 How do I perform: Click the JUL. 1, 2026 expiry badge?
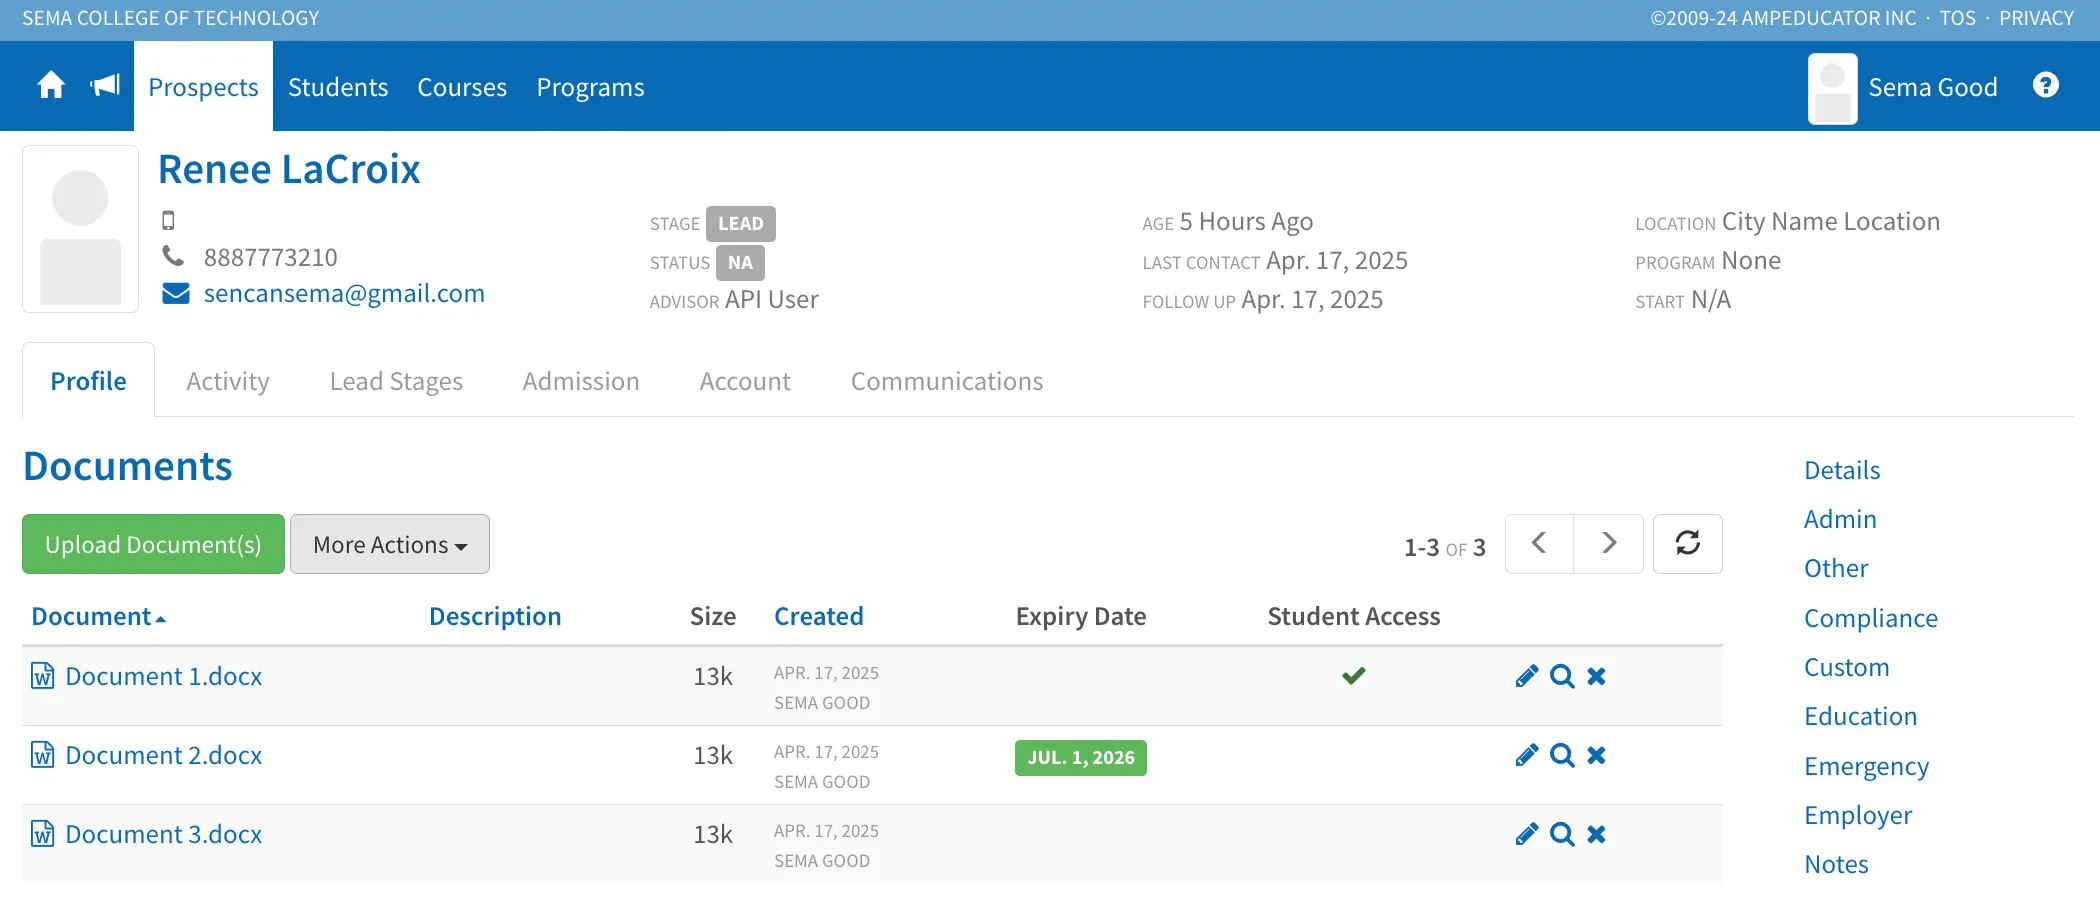(x=1081, y=758)
